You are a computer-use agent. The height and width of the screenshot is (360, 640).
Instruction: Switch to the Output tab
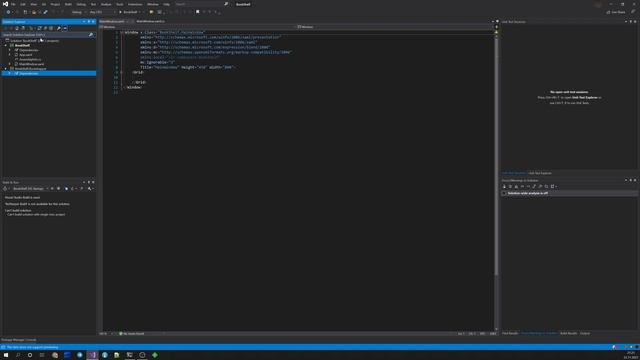pos(585,333)
